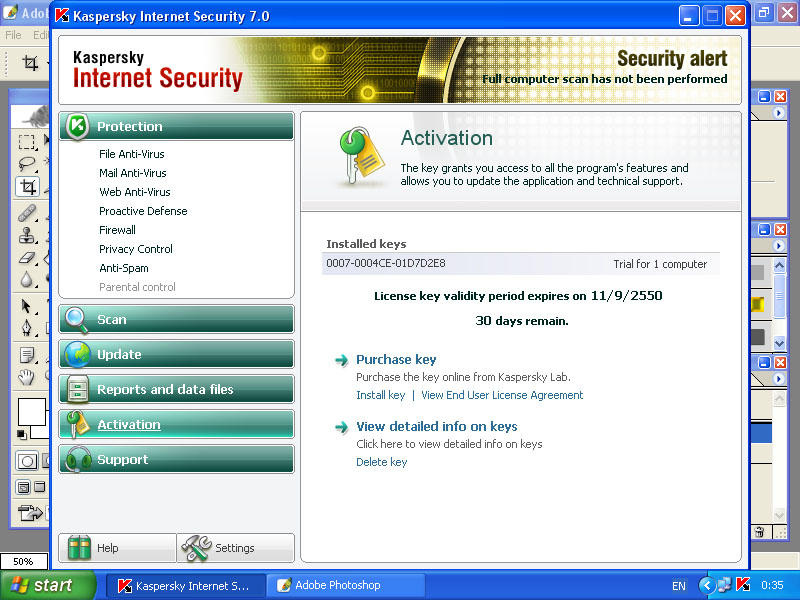Viewport: 800px width, 600px height.
Task: Select the Eraser tool in Photoshop
Action: [27, 258]
